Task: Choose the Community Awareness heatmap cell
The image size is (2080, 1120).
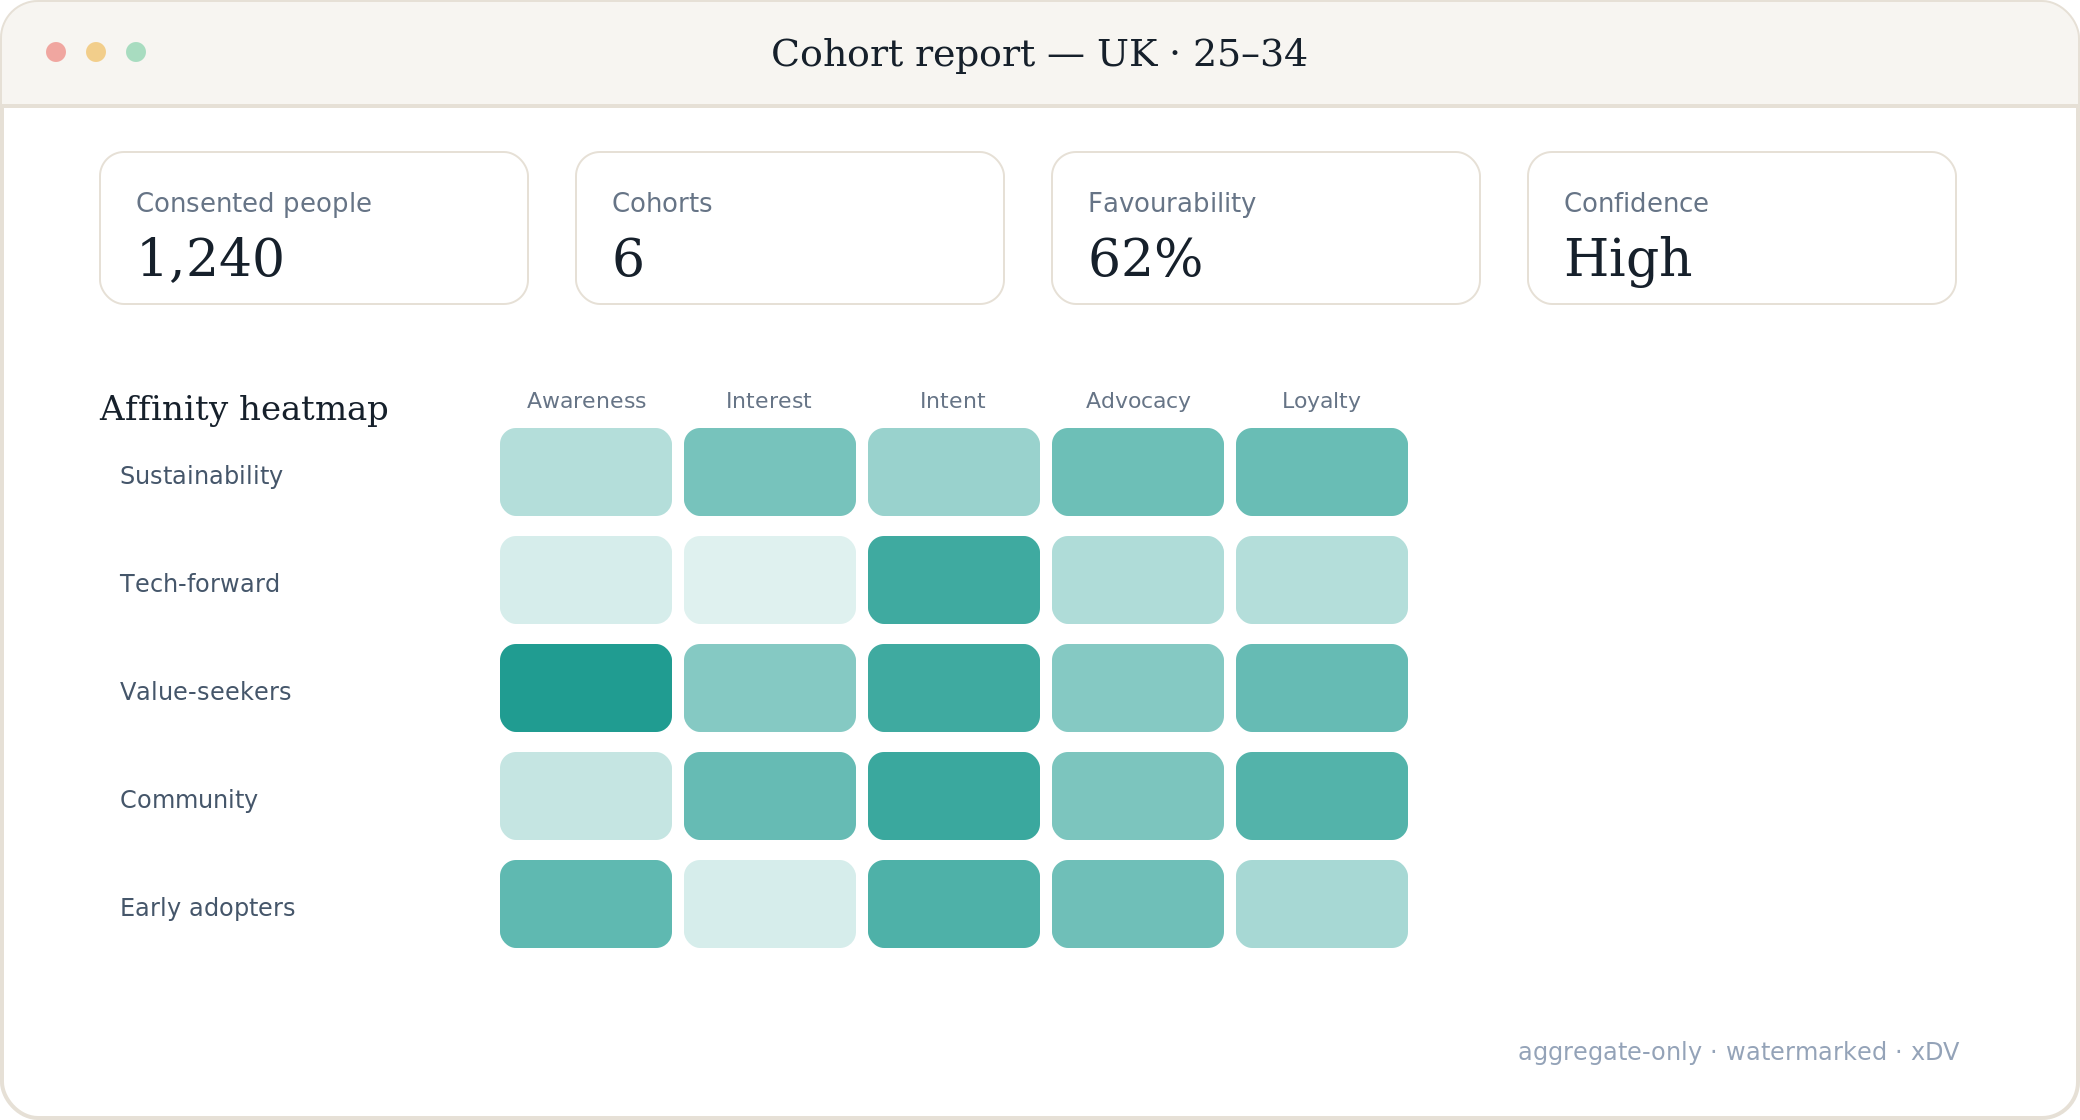Action: [x=586, y=796]
